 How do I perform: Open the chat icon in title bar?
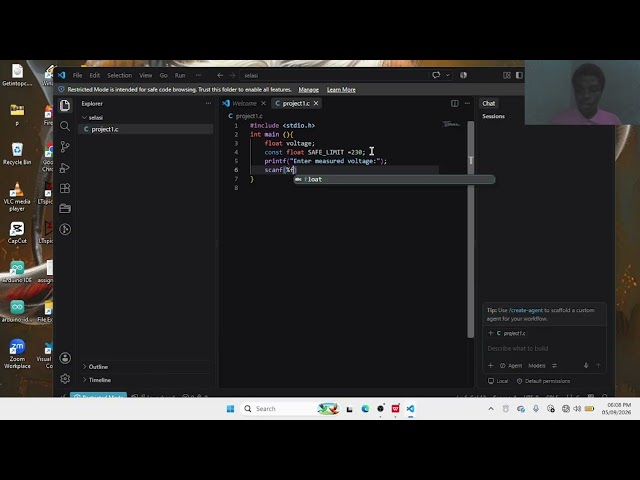click(x=436, y=75)
